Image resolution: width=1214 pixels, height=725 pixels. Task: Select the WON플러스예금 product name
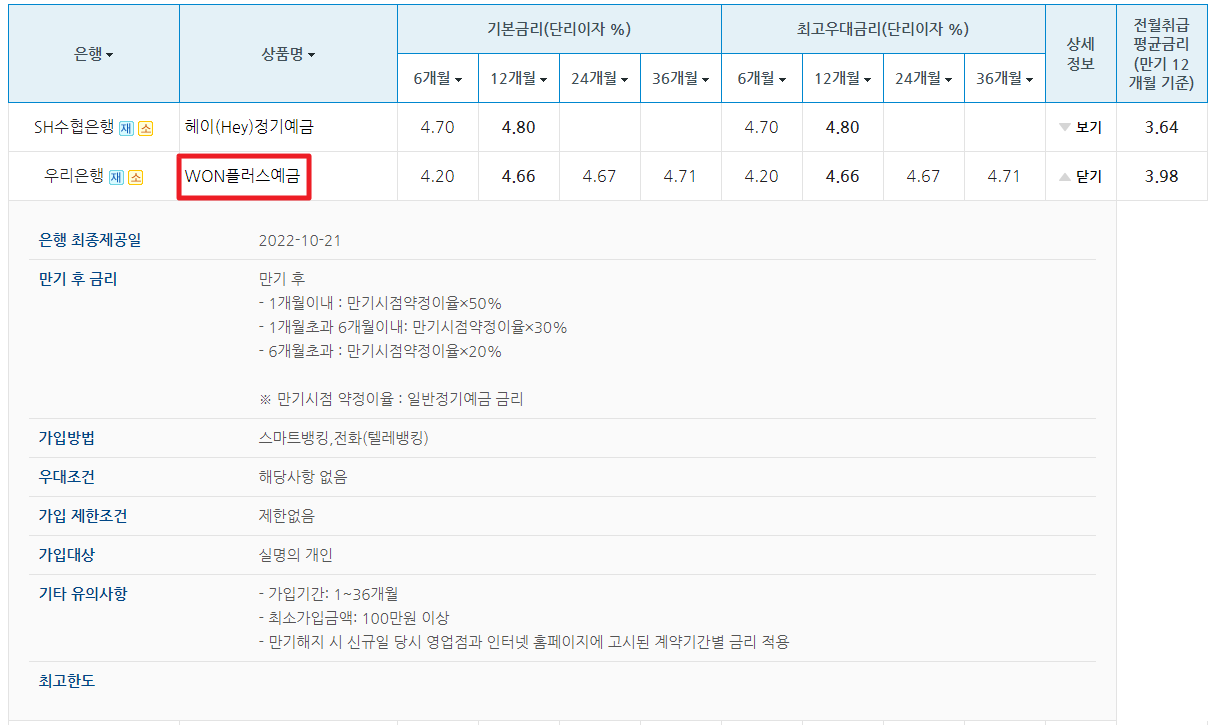tap(243, 175)
